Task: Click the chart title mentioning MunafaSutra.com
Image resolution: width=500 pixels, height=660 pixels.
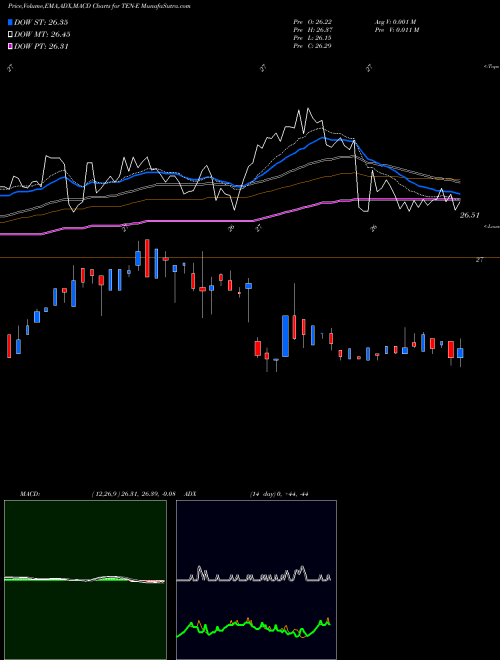Action: click(x=99, y=6)
